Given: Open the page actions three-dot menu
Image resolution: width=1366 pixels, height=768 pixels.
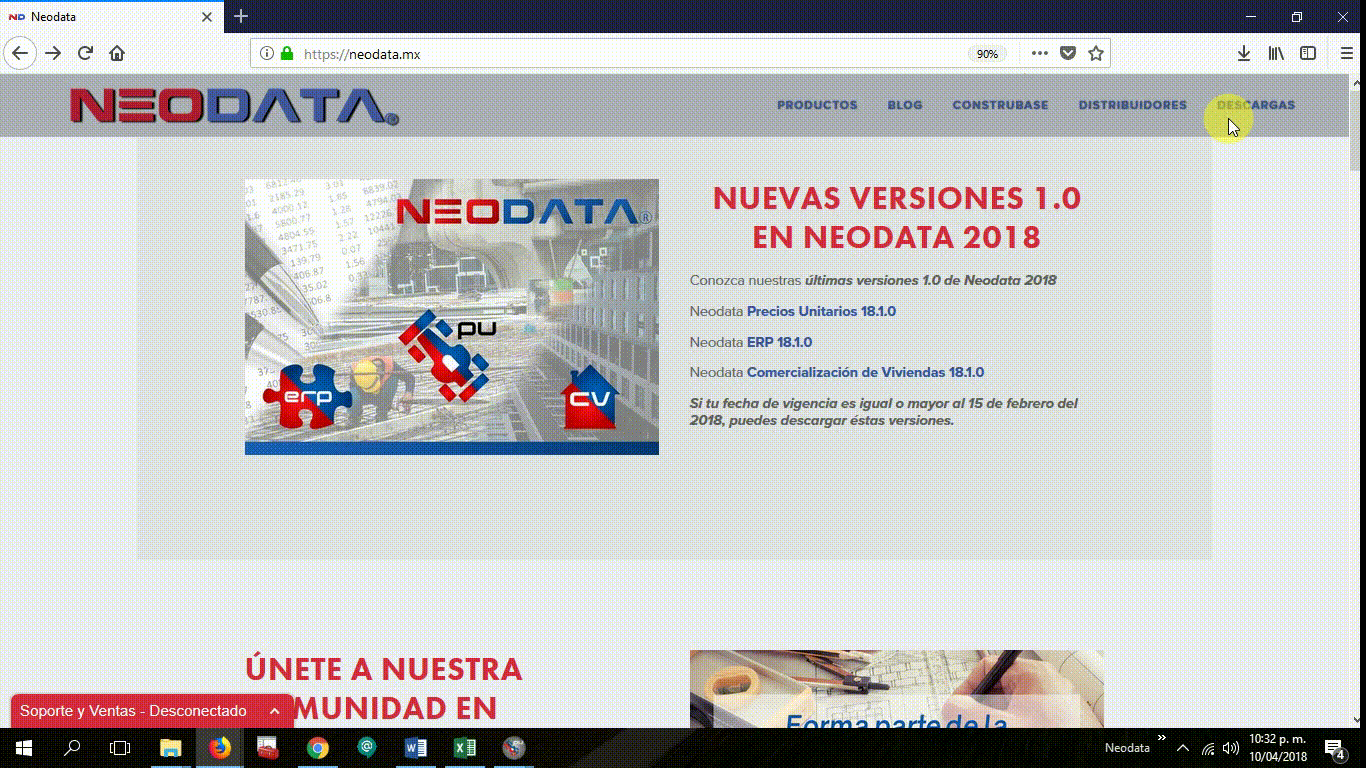Looking at the screenshot, I should tap(1040, 54).
